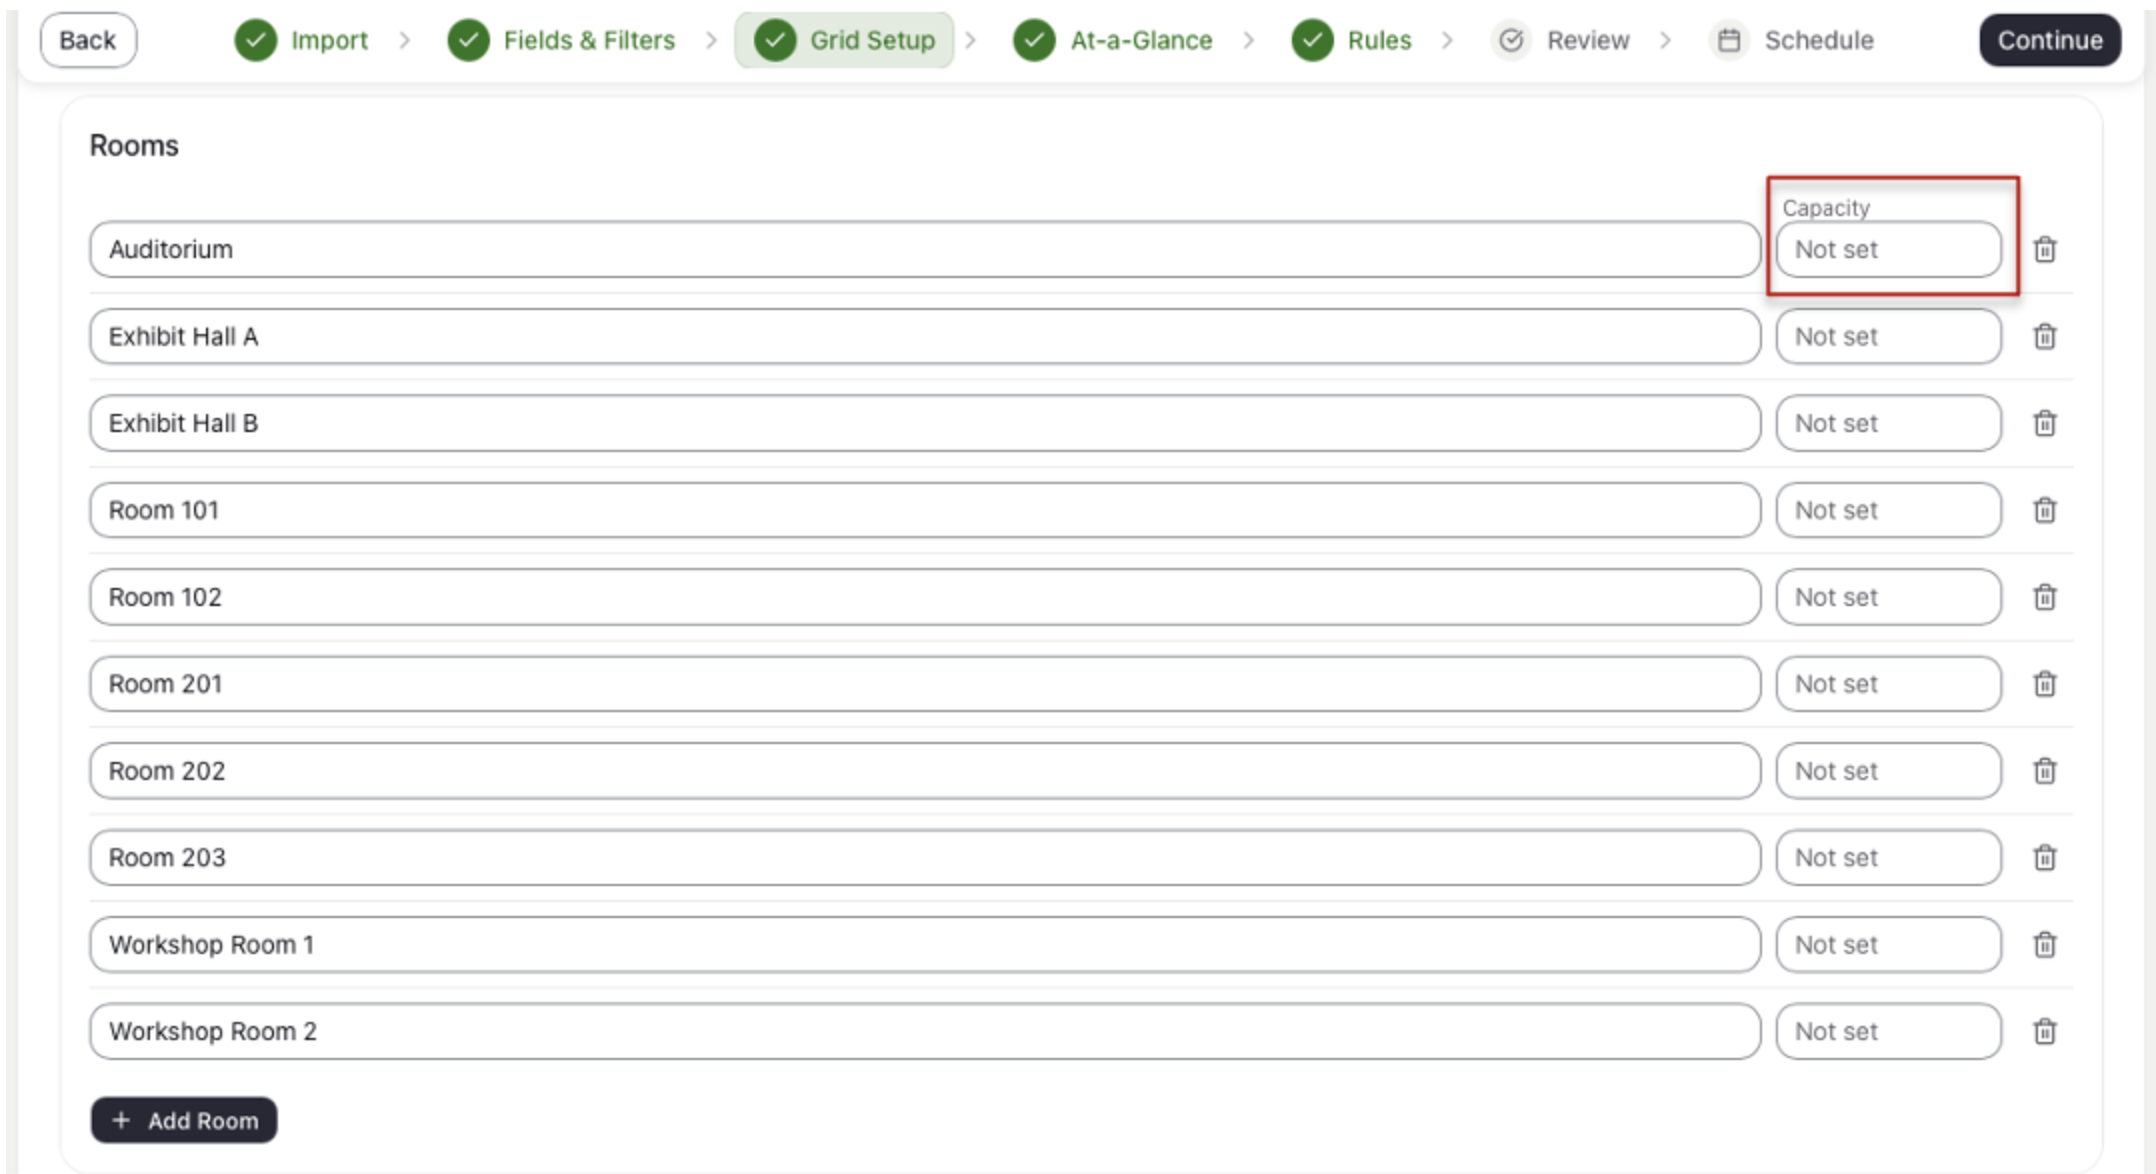Select the Grid Setup step

[x=845, y=40]
